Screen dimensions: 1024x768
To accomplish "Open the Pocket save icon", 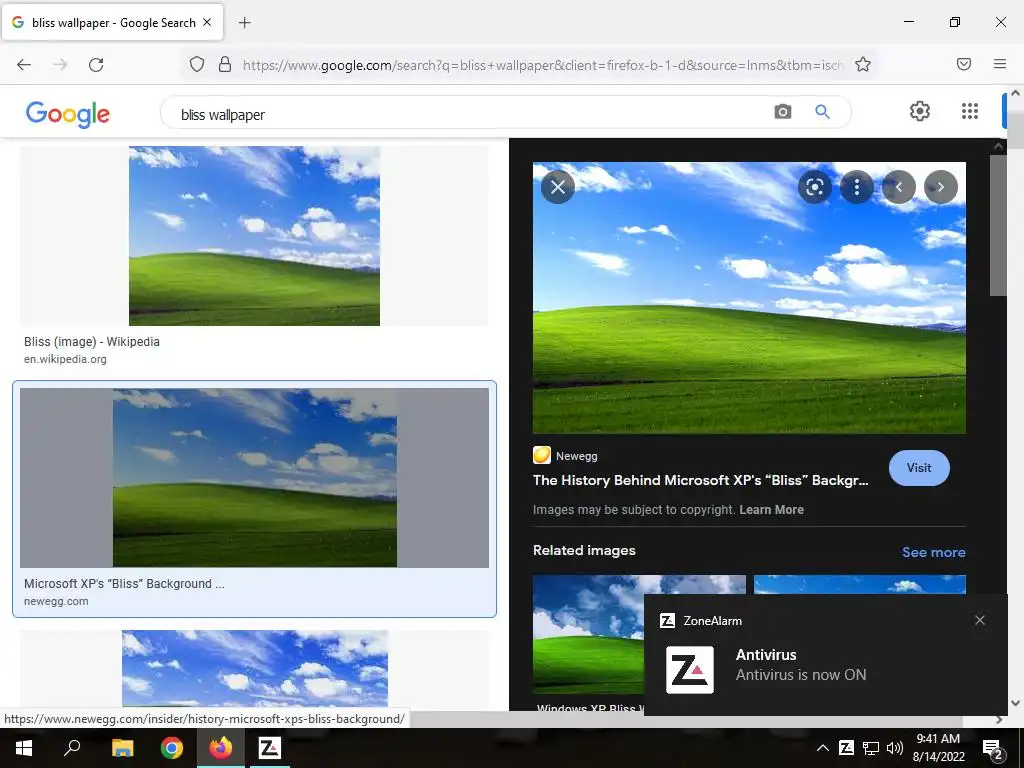I will (x=964, y=64).
